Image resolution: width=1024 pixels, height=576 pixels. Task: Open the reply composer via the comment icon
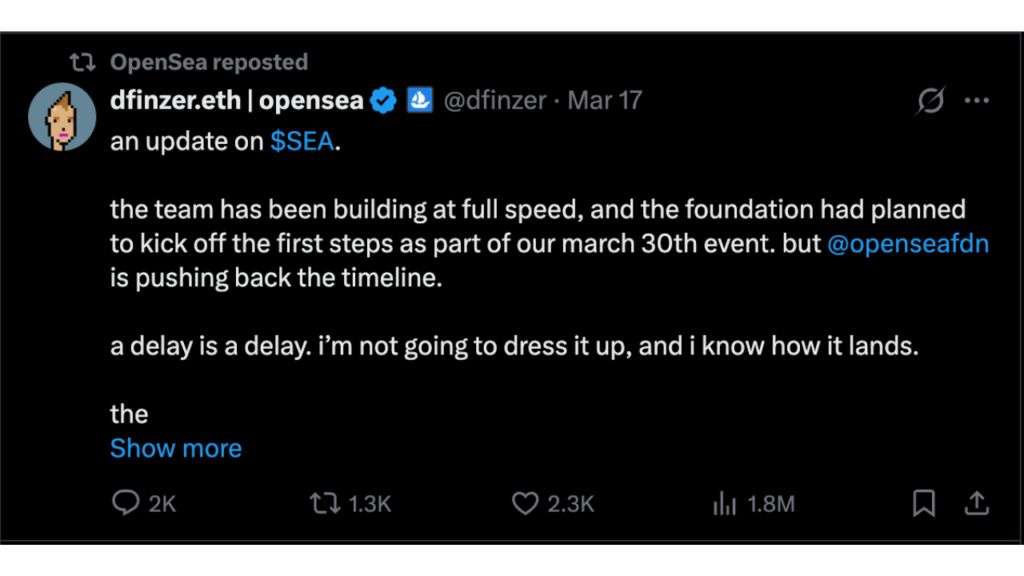pyautogui.click(x=127, y=504)
